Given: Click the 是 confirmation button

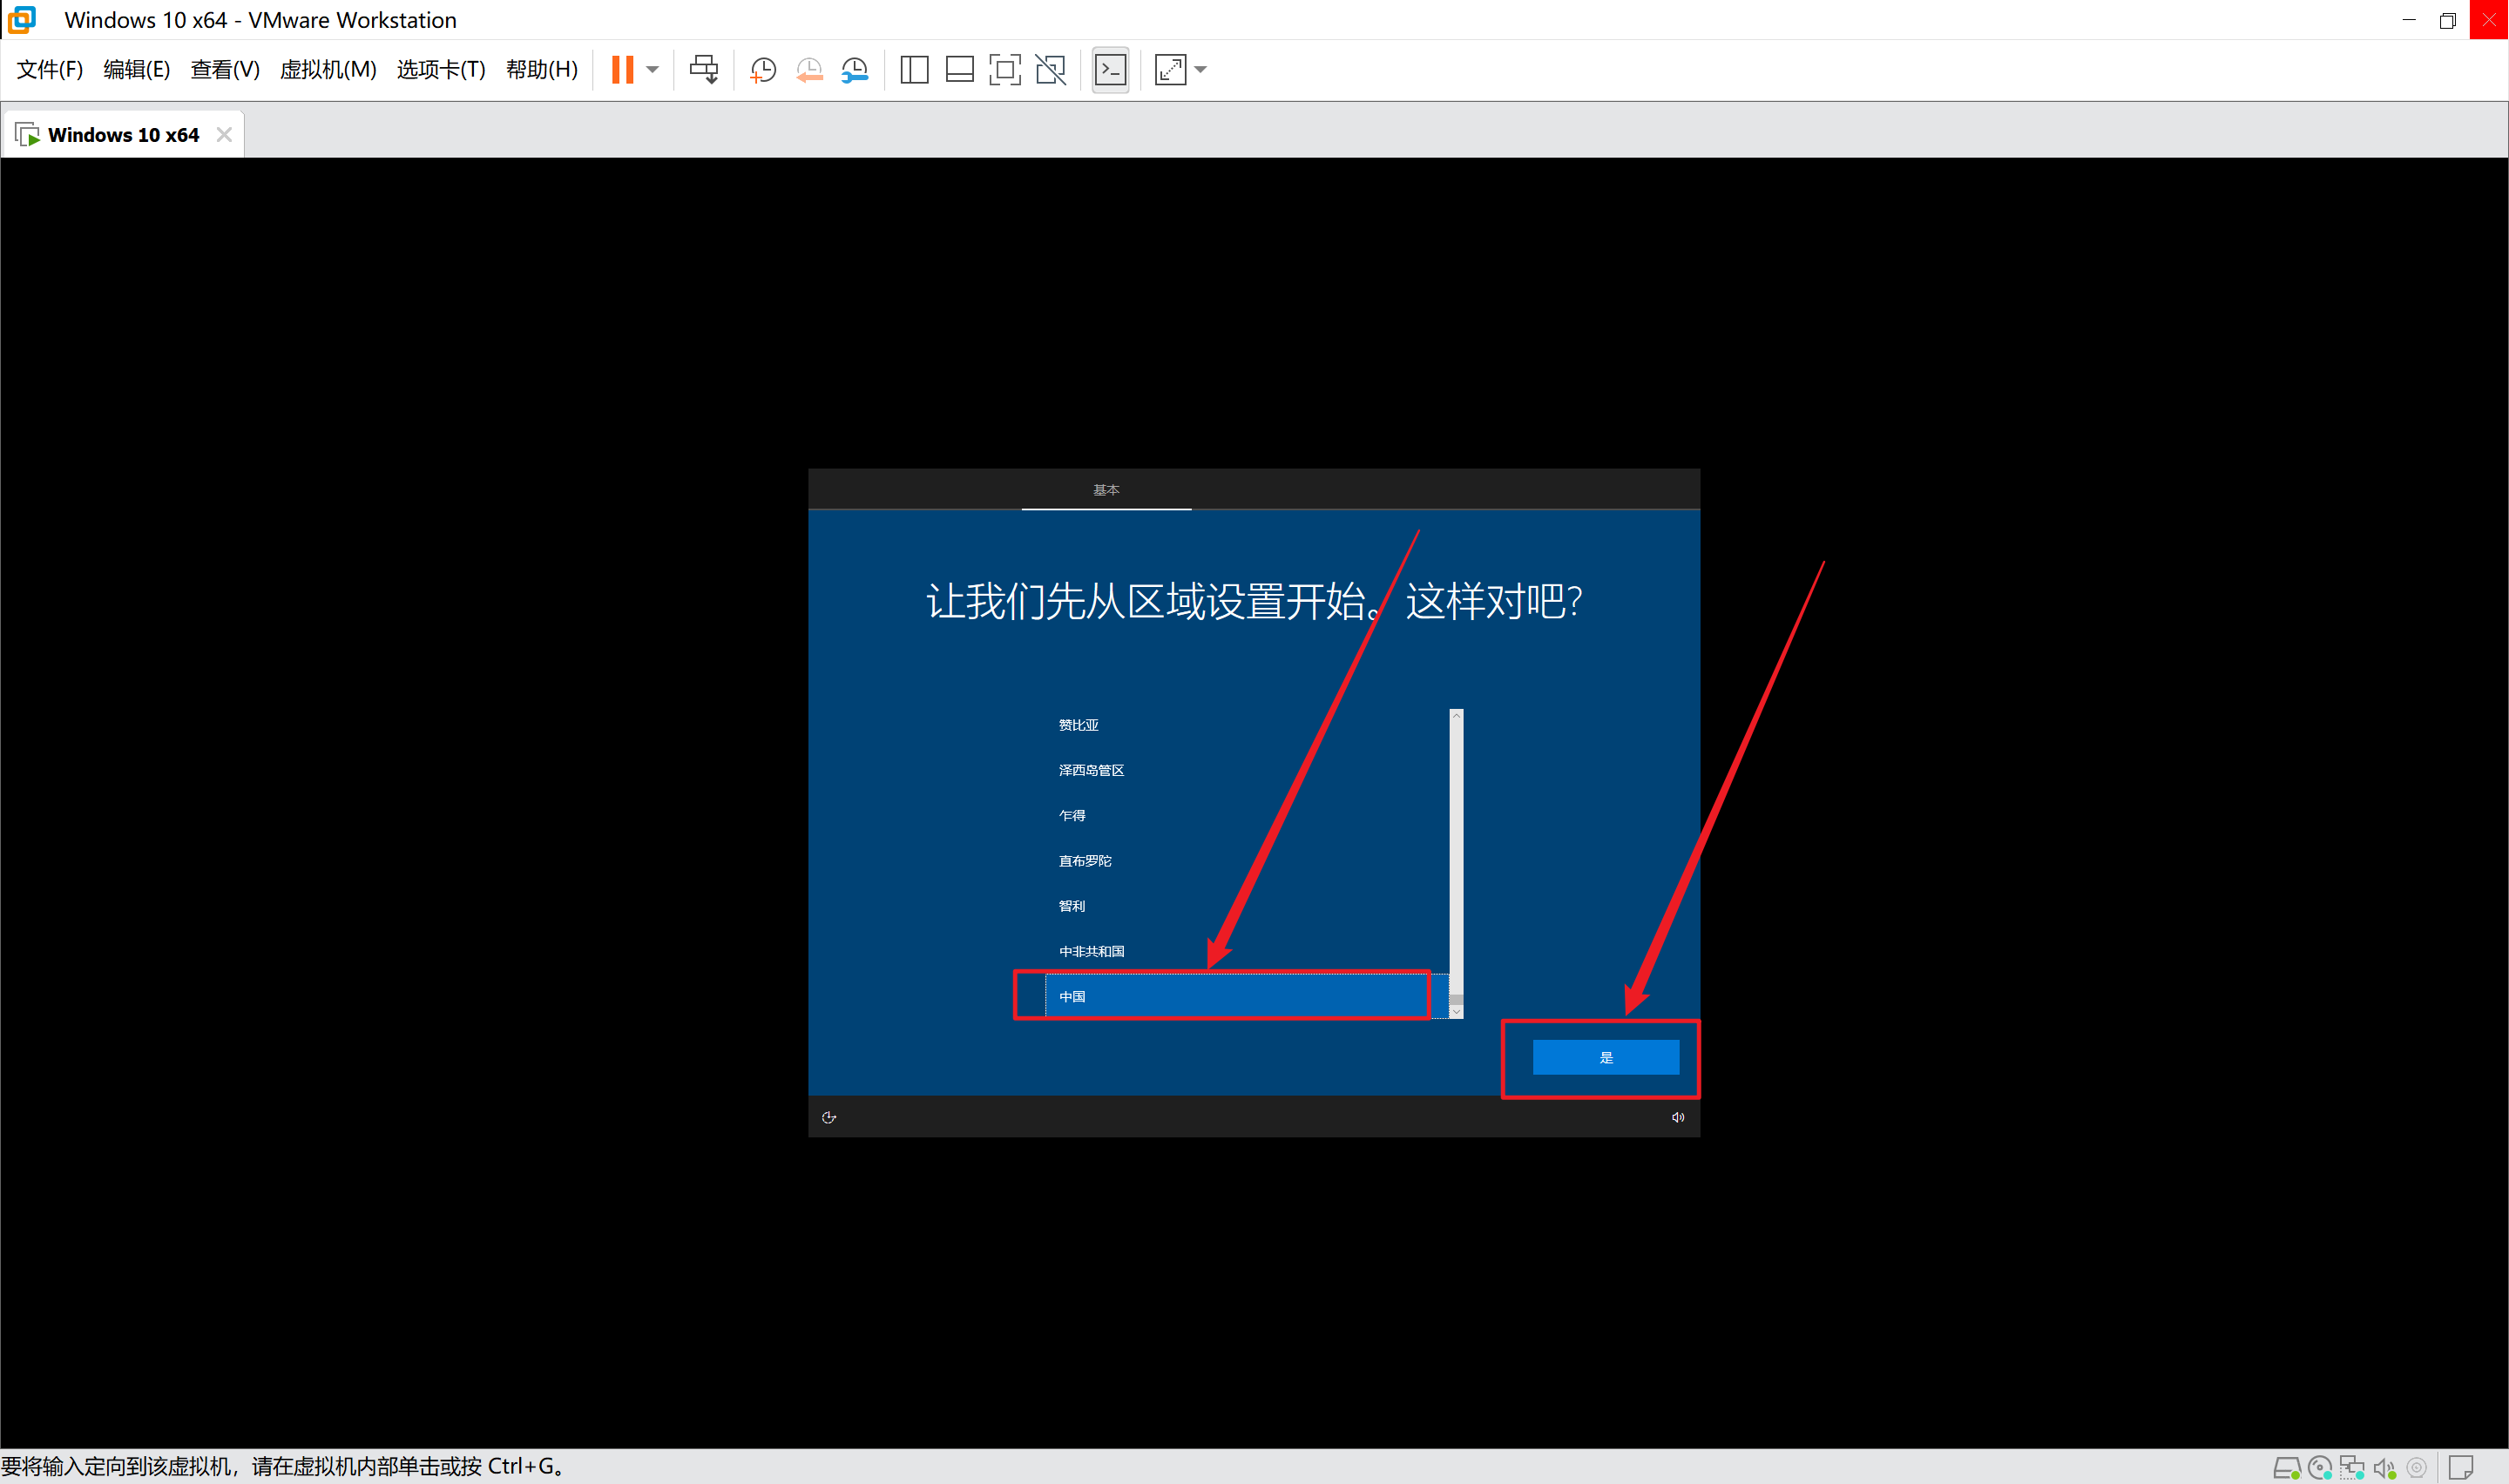Looking at the screenshot, I should [x=1605, y=1057].
